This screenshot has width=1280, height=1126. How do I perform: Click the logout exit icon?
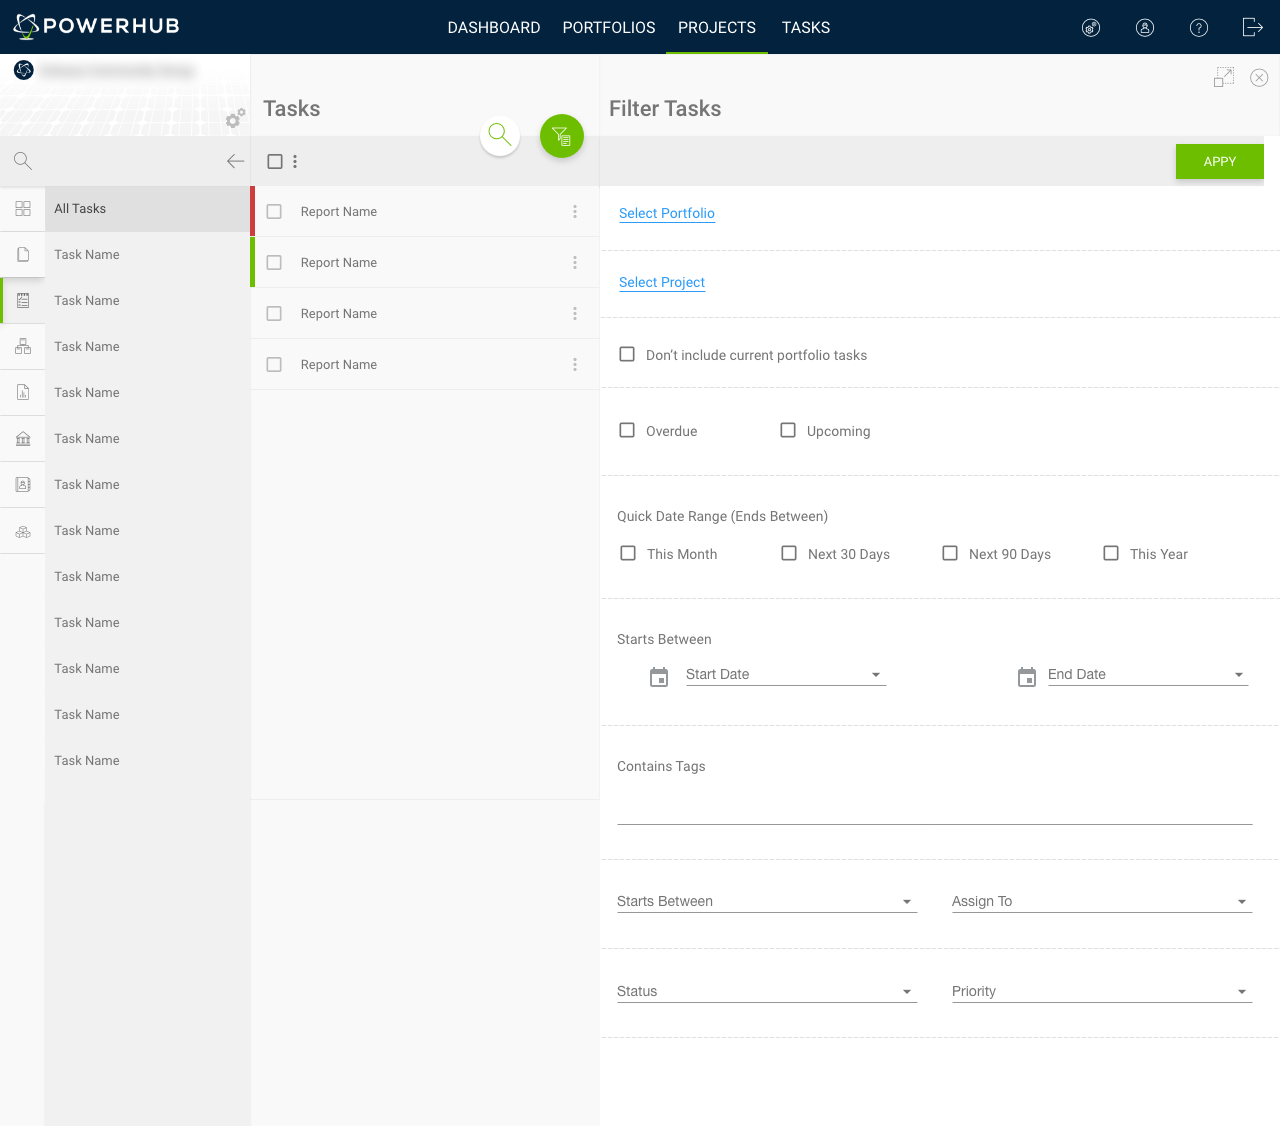[x=1253, y=27]
